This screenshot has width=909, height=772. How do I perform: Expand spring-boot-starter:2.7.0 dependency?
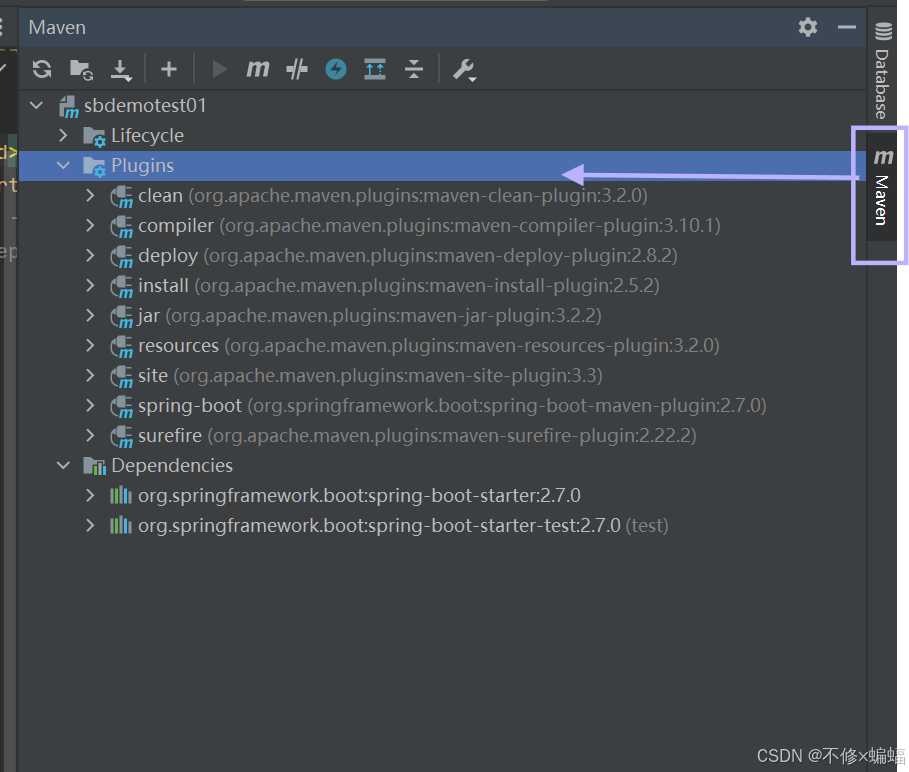(90, 496)
